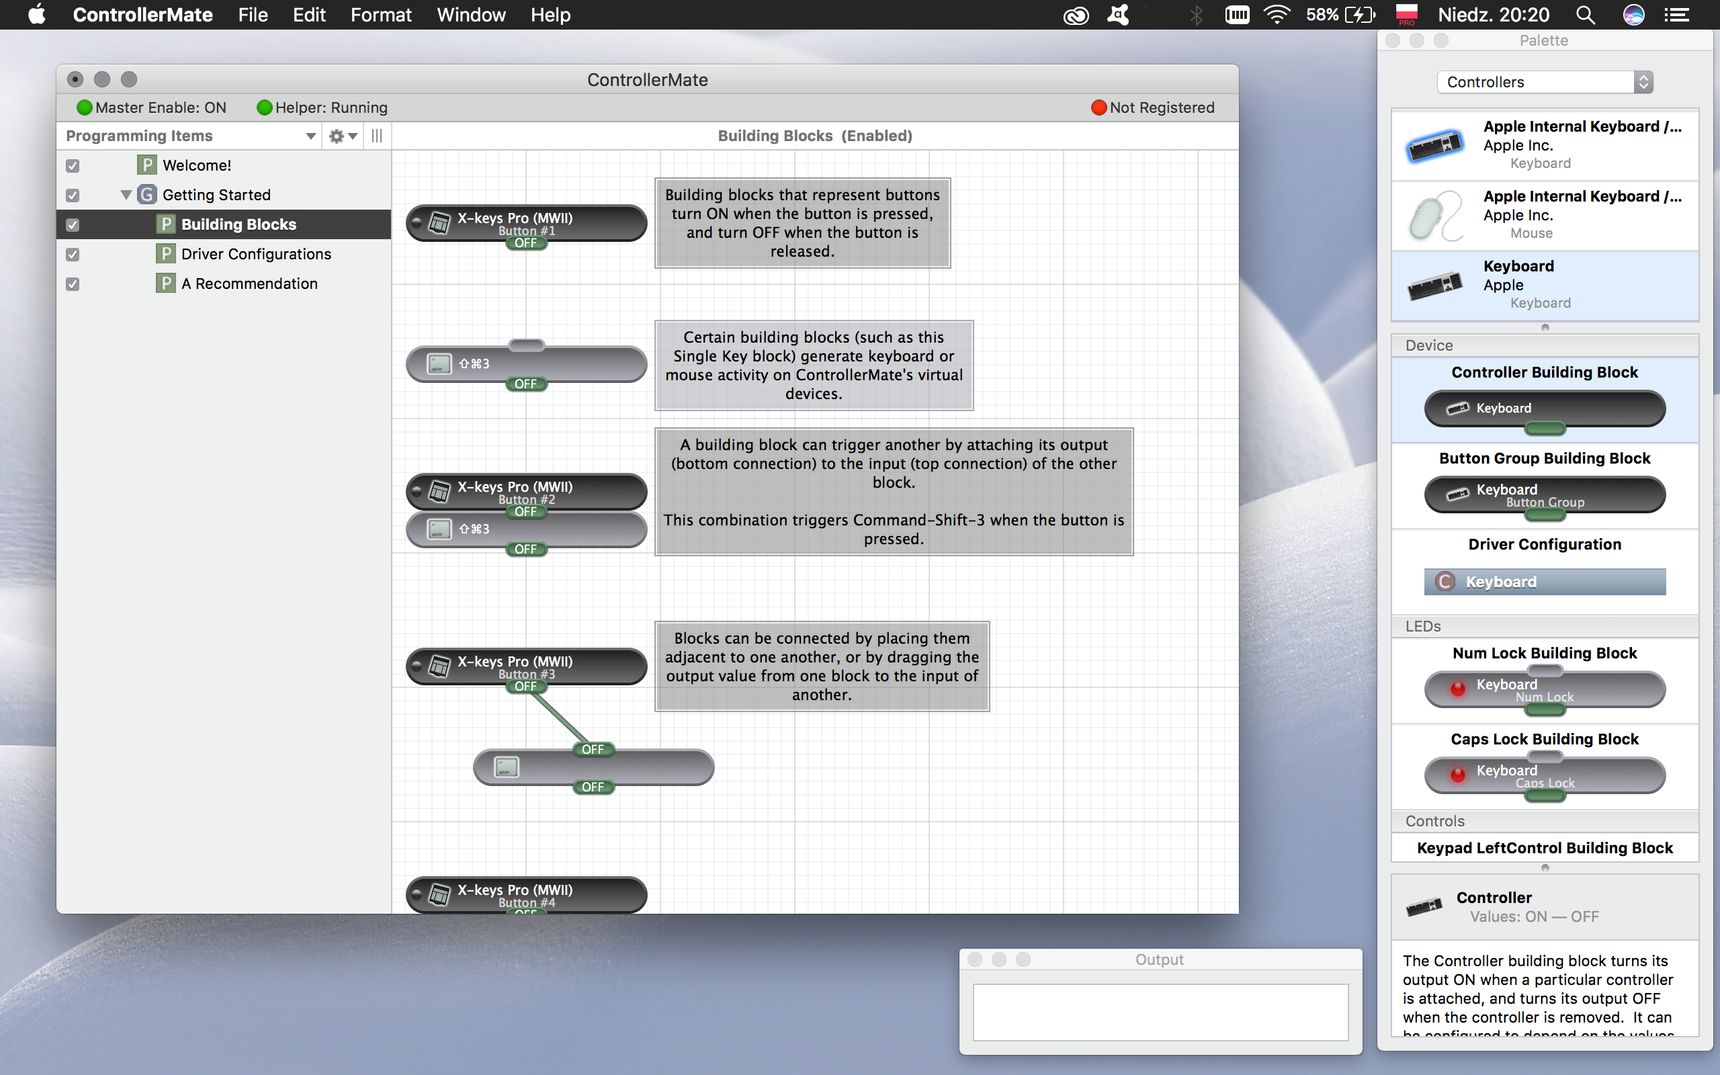This screenshot has width=1720, height=1075.
Task: Toggle the Getting Started group checkbox
Action: coord(72,196)
